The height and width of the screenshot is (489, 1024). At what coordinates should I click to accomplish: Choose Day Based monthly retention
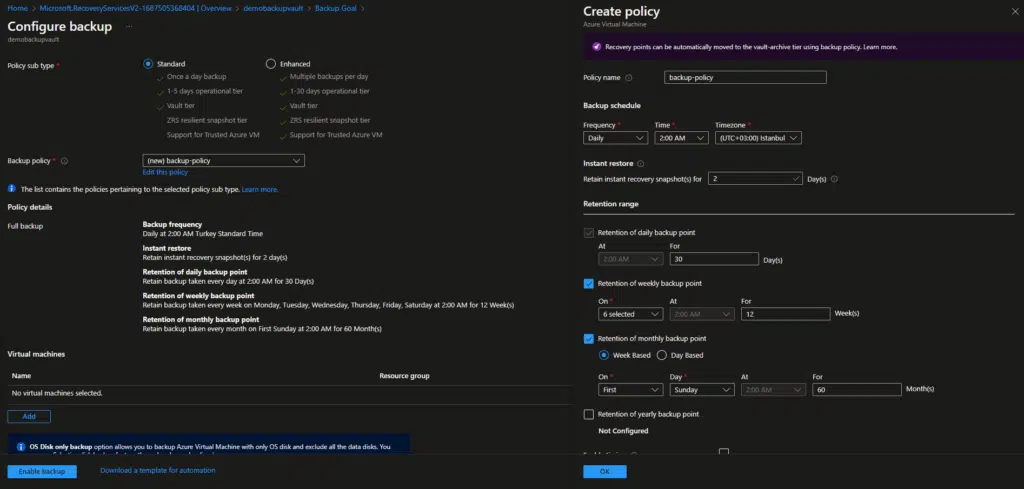662,355
